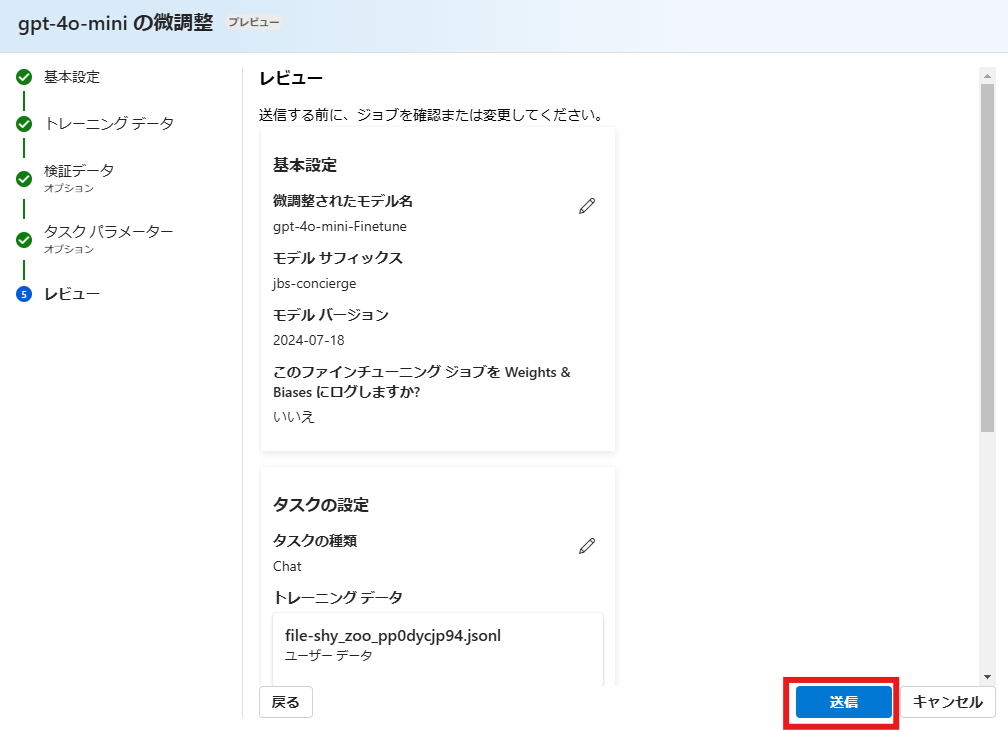Click the ユーザー データ label under the file
1008x730 pixels.
(328, 655)
